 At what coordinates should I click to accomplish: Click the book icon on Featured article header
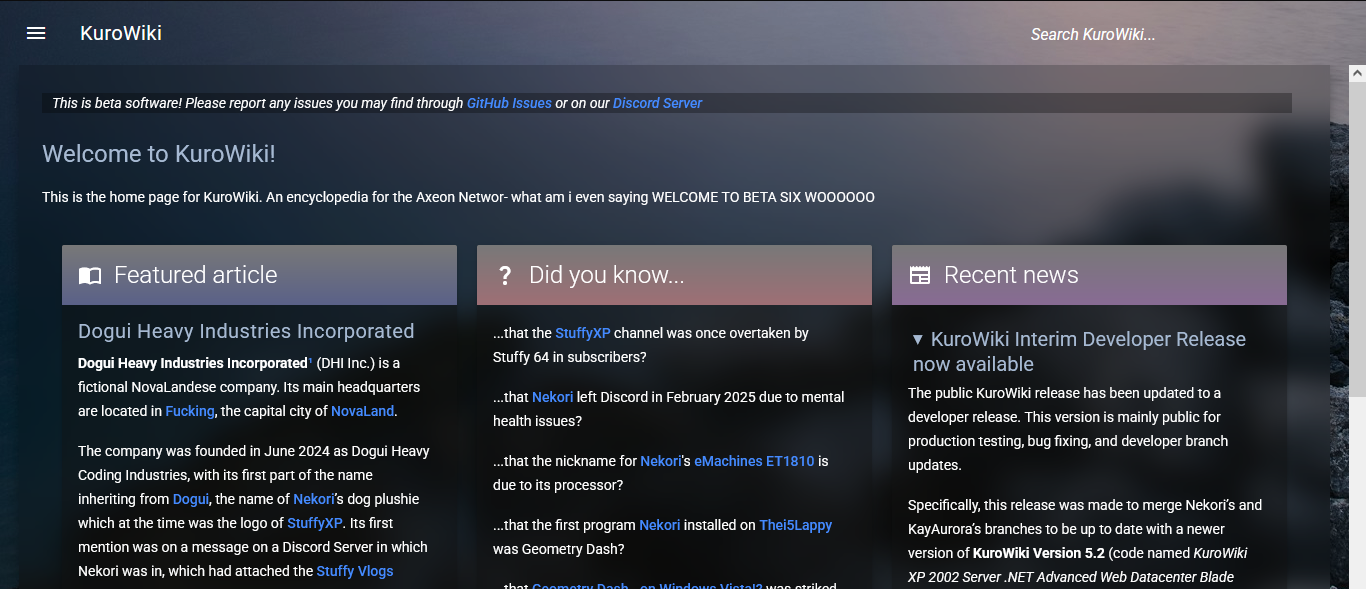pyautogui.click(x=89, y=275)
